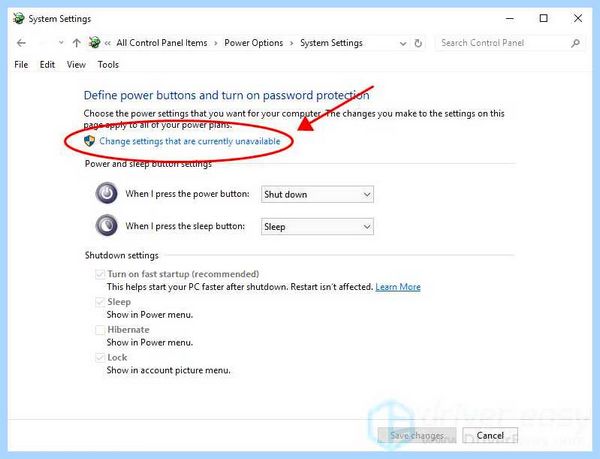Maximize the System Settings window
The height and width of the screenshot is (459, 600).
(x=544, y=18)
